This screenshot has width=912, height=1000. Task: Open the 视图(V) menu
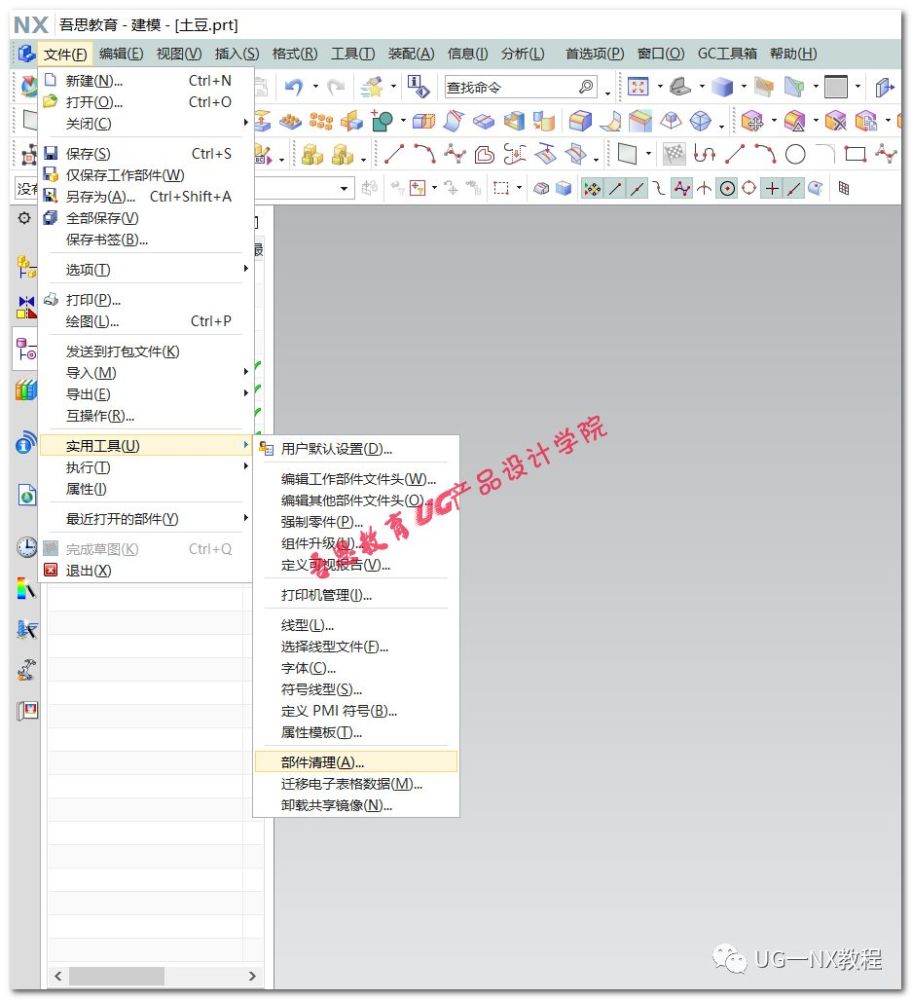[179, 54]
